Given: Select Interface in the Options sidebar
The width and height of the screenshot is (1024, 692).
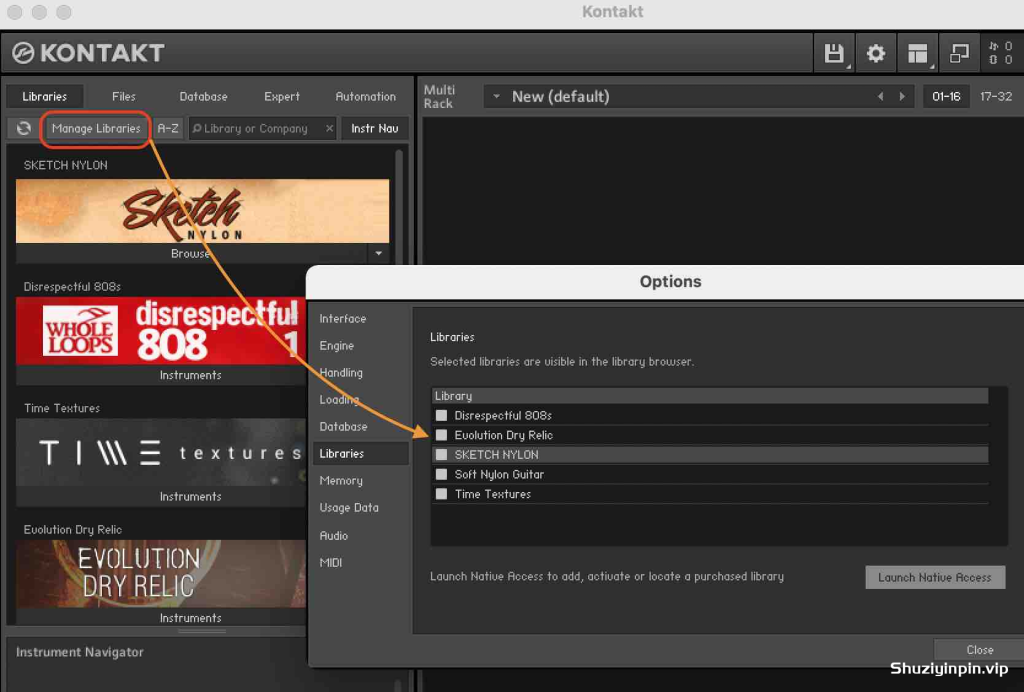Looking at the screenshot, I should coord(342,319).
